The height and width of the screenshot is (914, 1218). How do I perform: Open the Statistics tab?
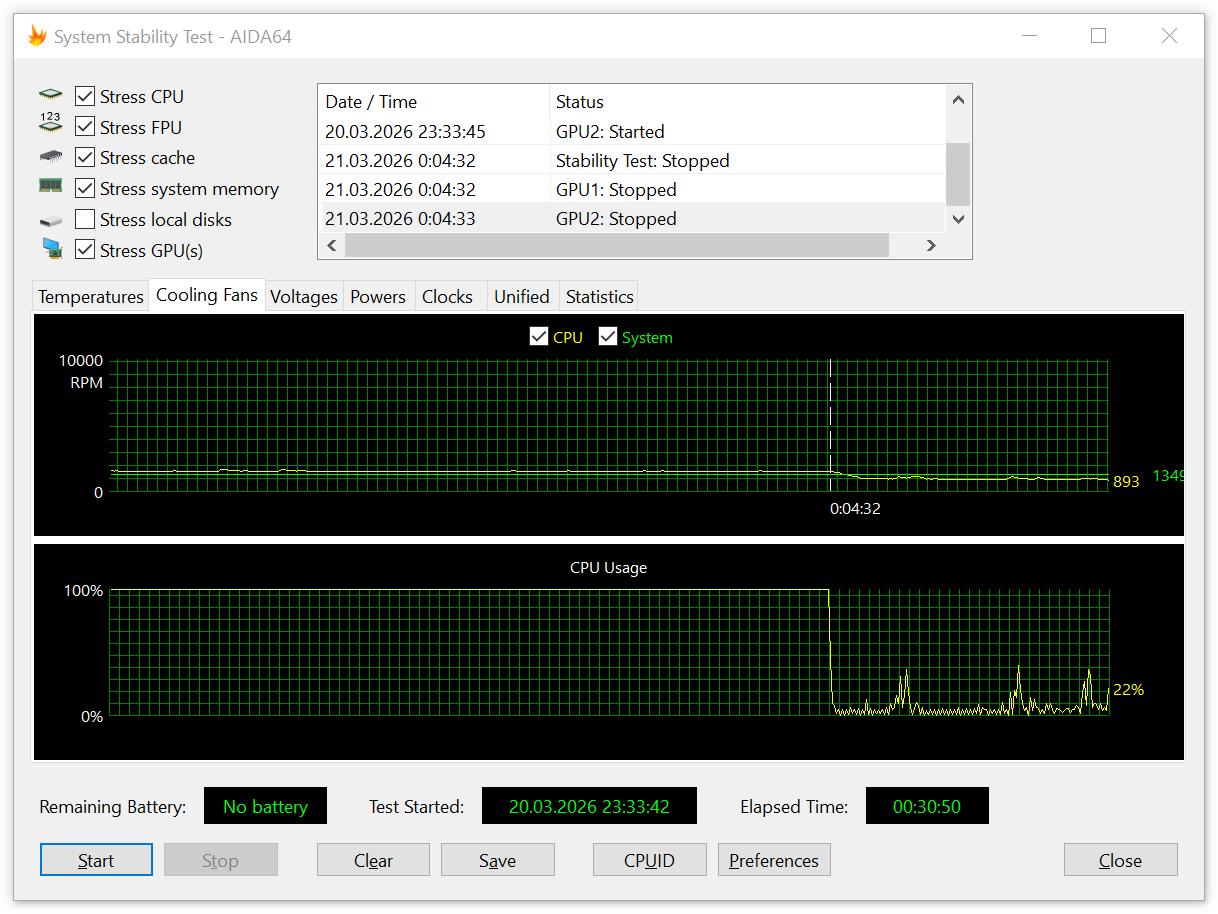[x=600, y=297]
